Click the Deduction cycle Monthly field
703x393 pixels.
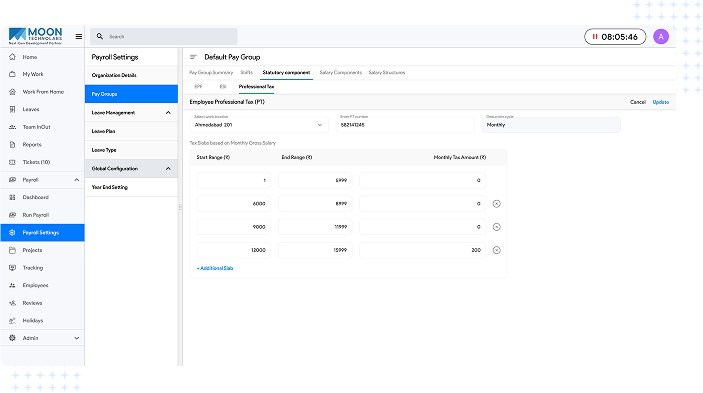click(x=551, y=125)
